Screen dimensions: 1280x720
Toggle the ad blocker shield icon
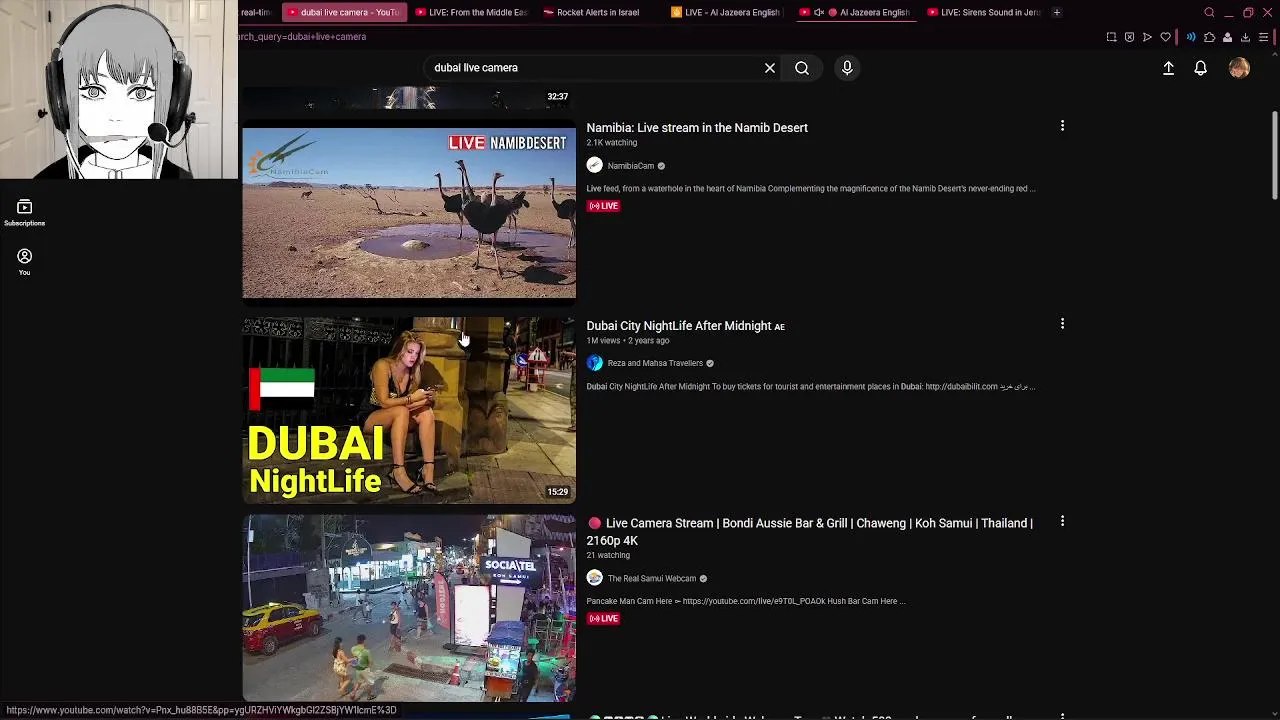[x=1129, y=37]
